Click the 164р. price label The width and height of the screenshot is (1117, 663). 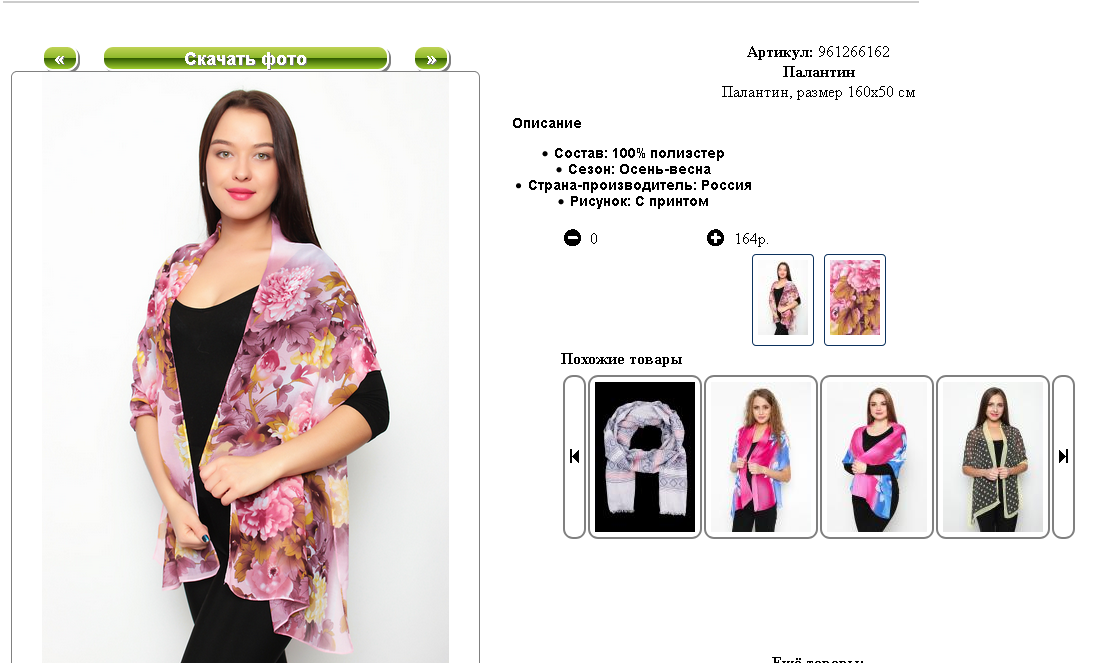pos(752,239)
